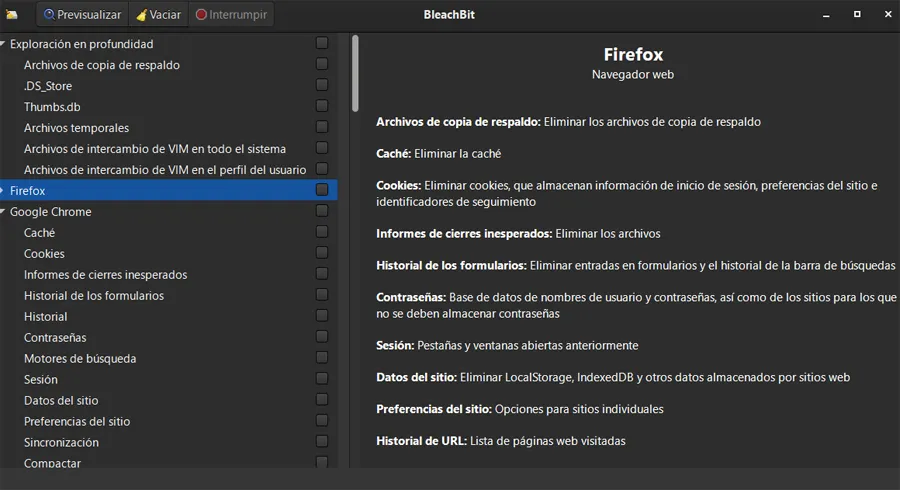Select the .DS_Store tree item
This screenshot has height=490, width=900.
coord(168,85)
